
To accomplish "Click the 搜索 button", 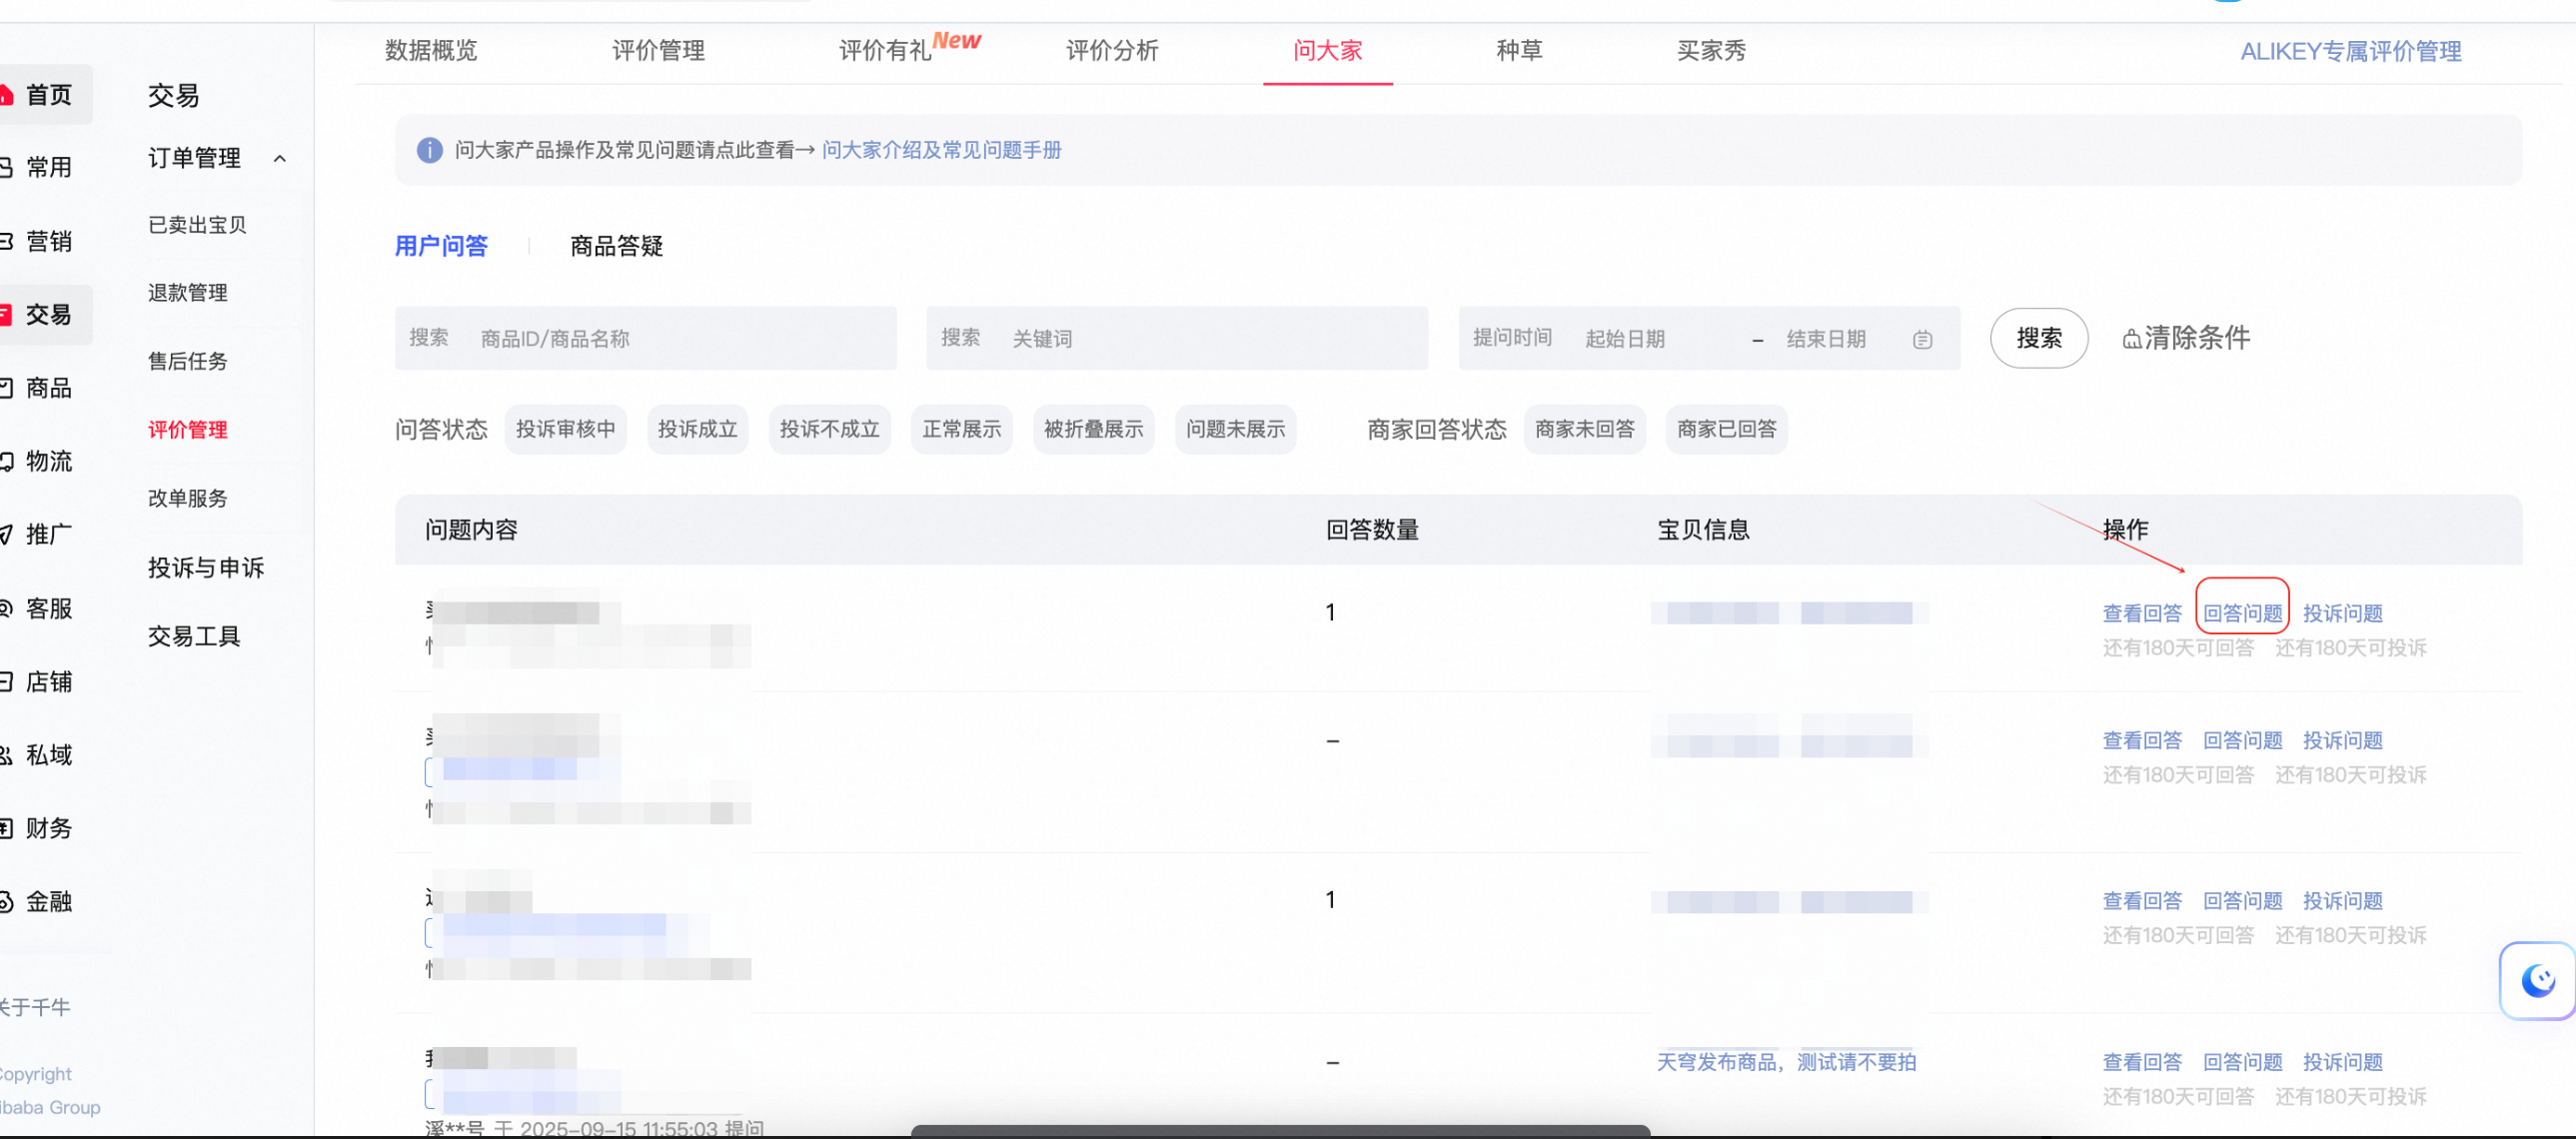I will 2038,338.
